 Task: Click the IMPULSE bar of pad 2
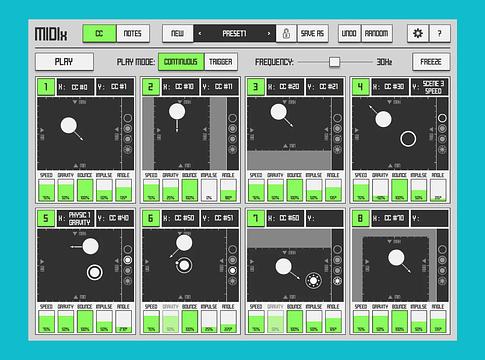(209, 190)
